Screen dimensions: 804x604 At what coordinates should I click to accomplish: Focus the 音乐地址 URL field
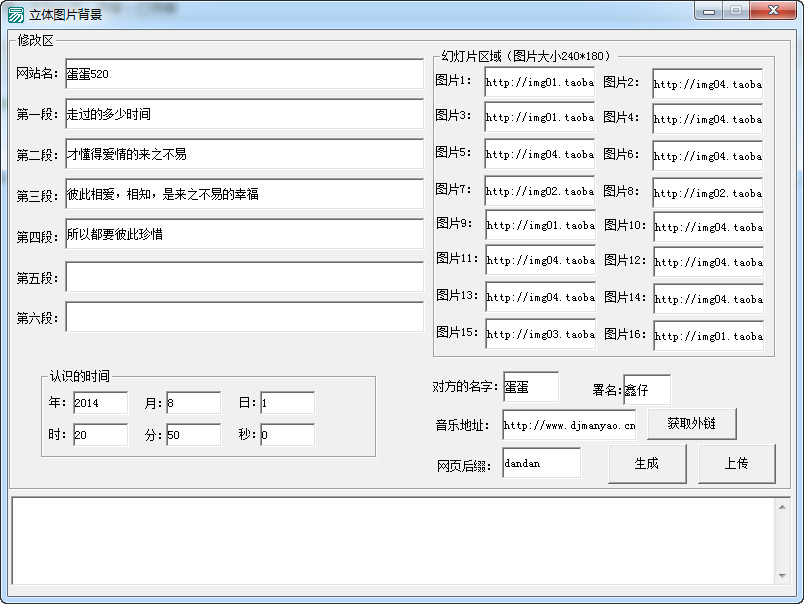point(570,425)
